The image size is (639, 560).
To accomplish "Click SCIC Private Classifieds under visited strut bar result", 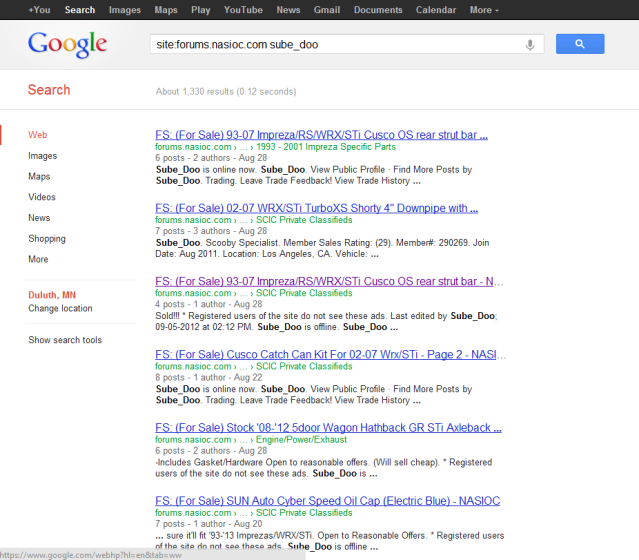I will (304, 293).
